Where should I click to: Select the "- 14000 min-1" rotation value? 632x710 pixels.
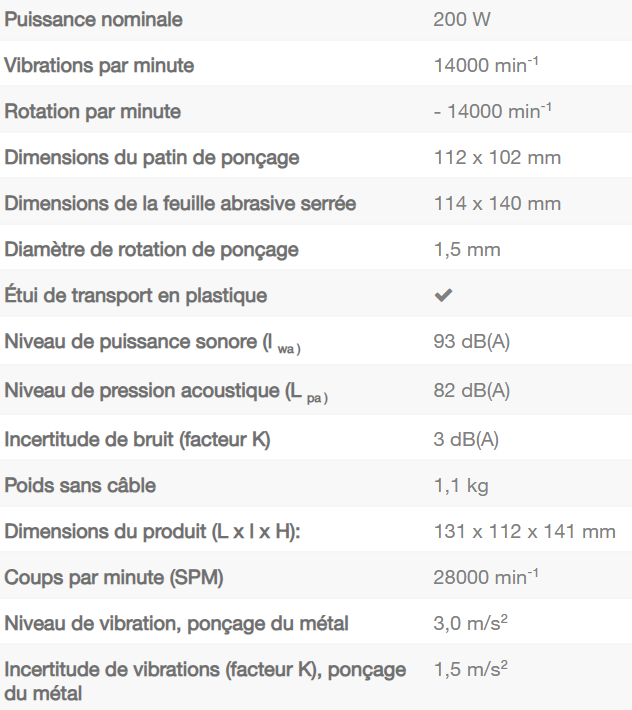click(493, 112)
